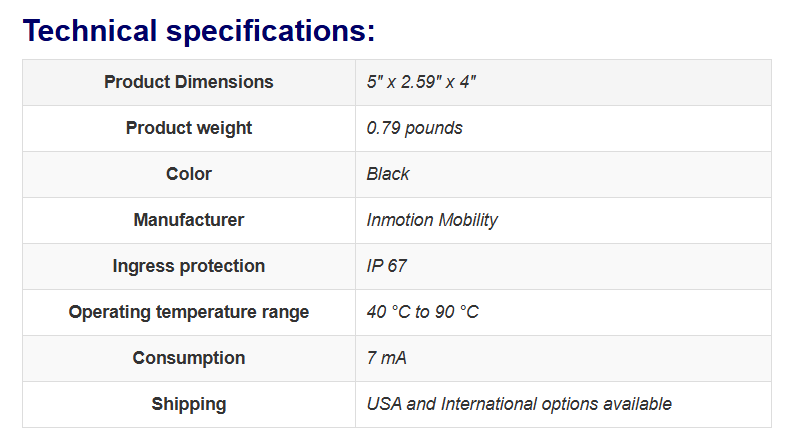The width and height of the screenshot is (790, 446).
Task: Click the 7 mA value
Action: (x=386, y=358)
